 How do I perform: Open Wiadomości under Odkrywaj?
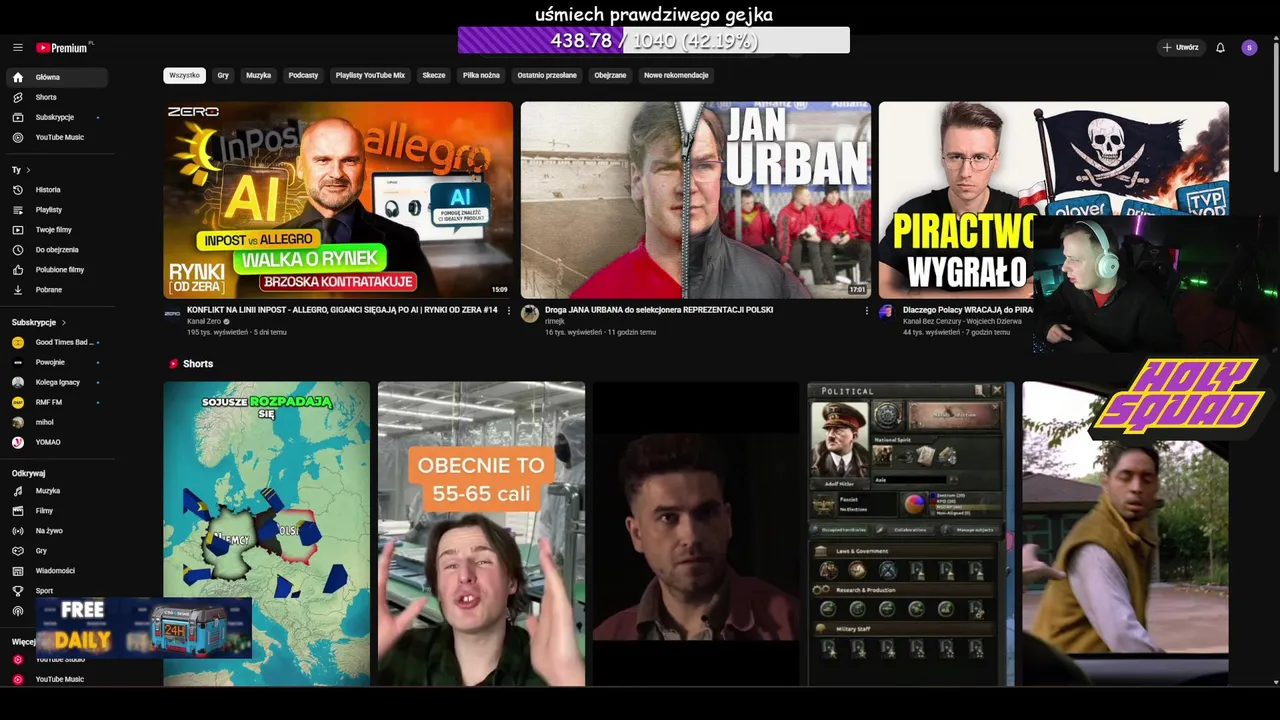point(57,570)
